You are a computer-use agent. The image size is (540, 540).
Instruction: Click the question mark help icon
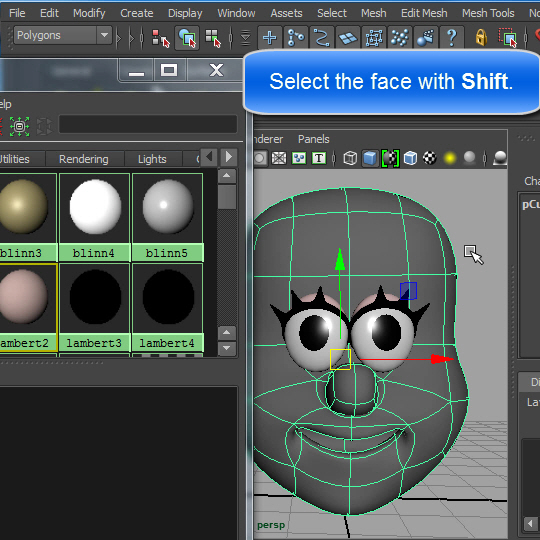[x=452, y=37]
